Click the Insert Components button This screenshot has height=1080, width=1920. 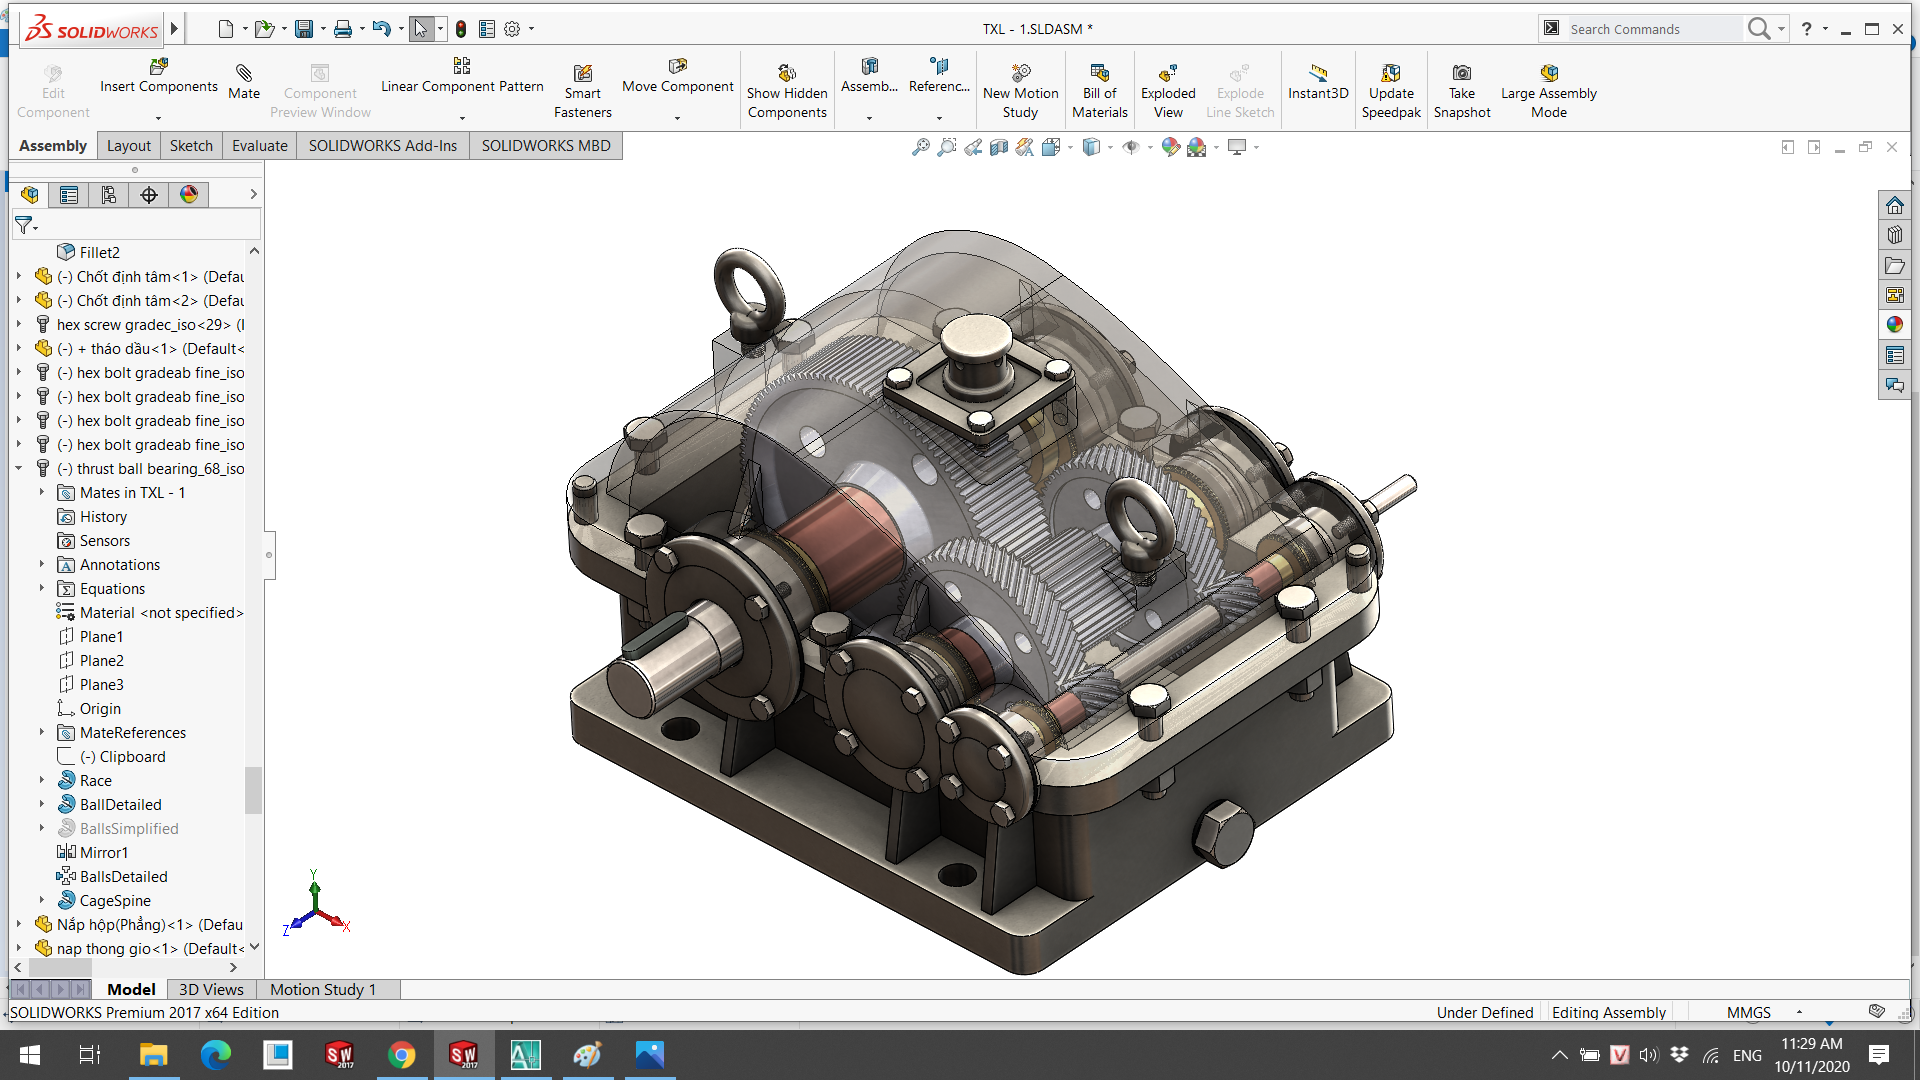point(158,68)
